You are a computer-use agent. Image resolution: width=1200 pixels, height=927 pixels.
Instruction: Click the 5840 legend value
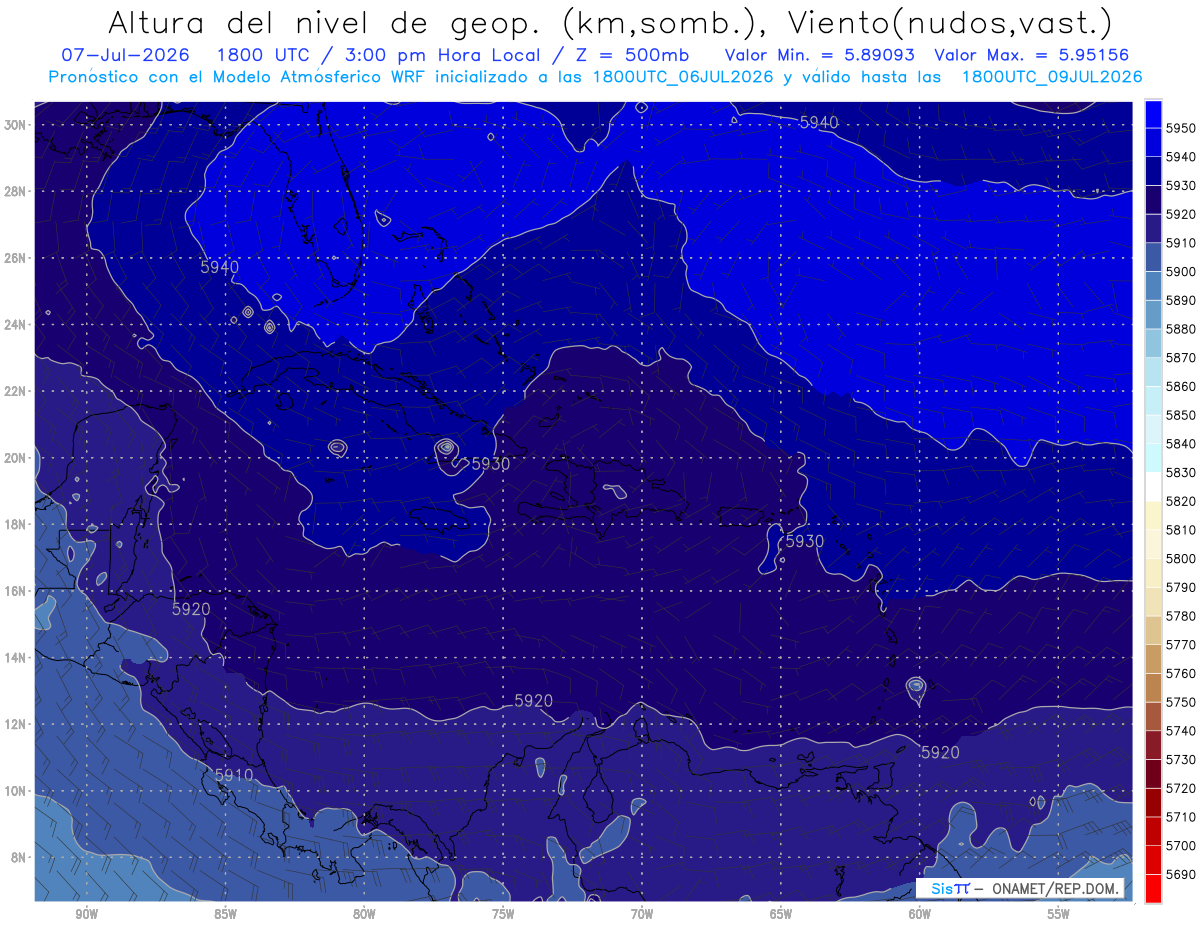click(1181, 444)
